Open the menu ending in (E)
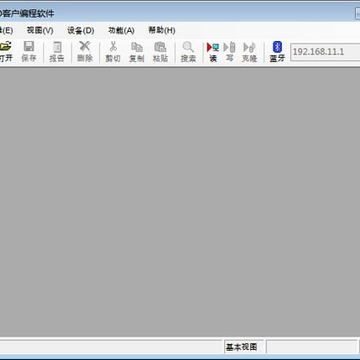This screenshot has width=360, height=360. (6, 31)
